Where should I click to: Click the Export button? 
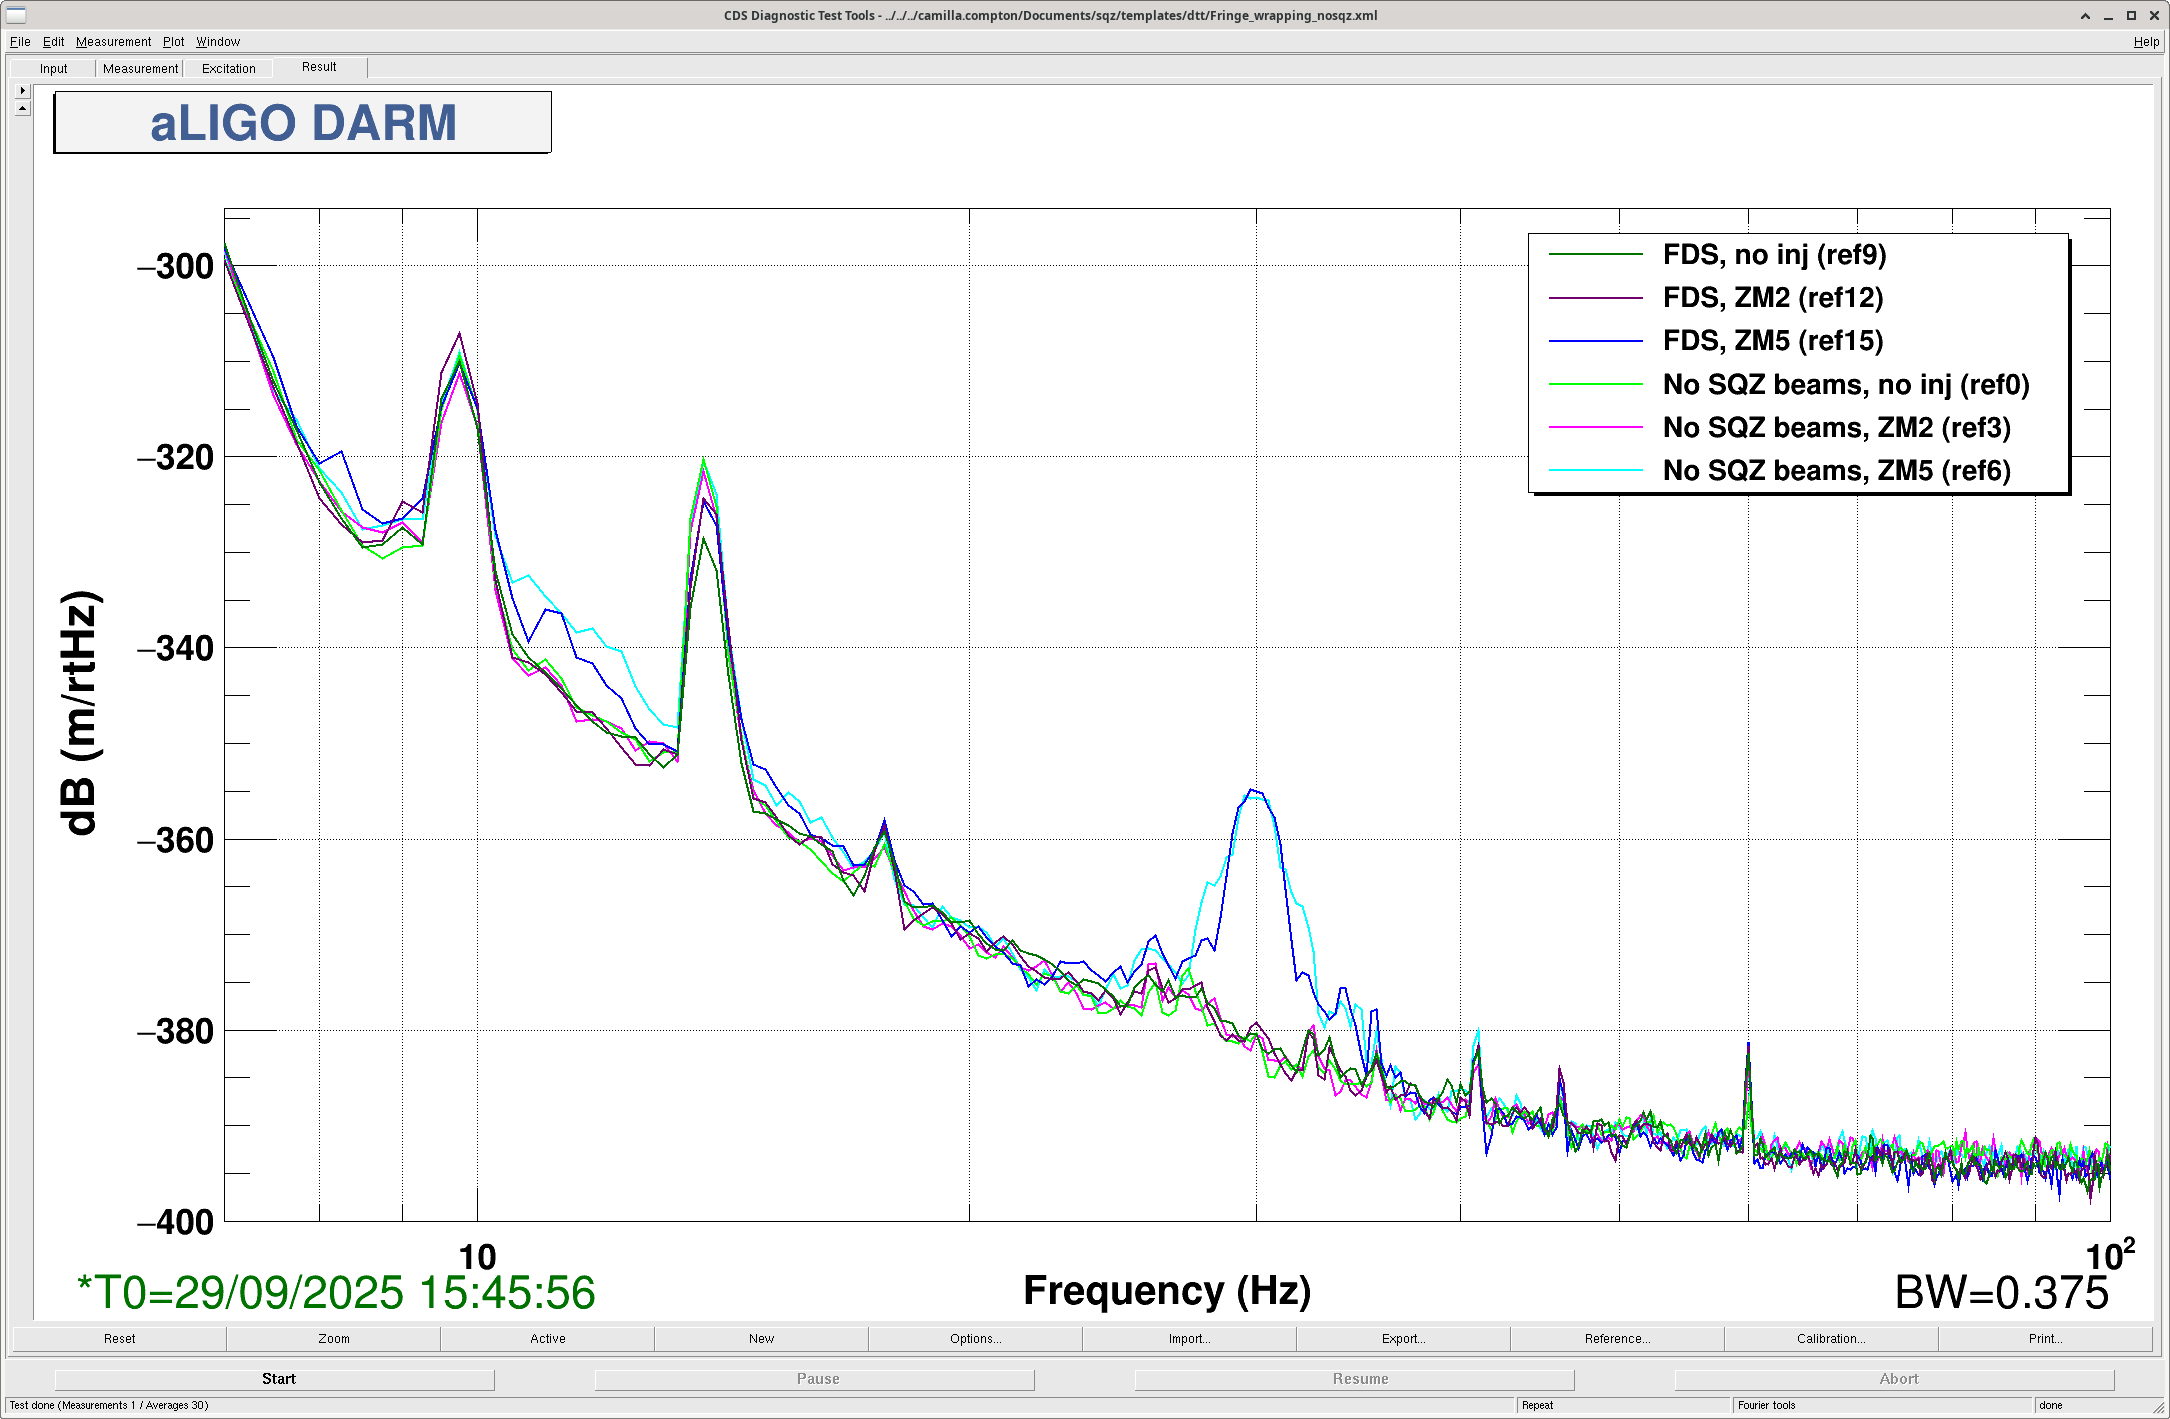pos(1403,1338)
